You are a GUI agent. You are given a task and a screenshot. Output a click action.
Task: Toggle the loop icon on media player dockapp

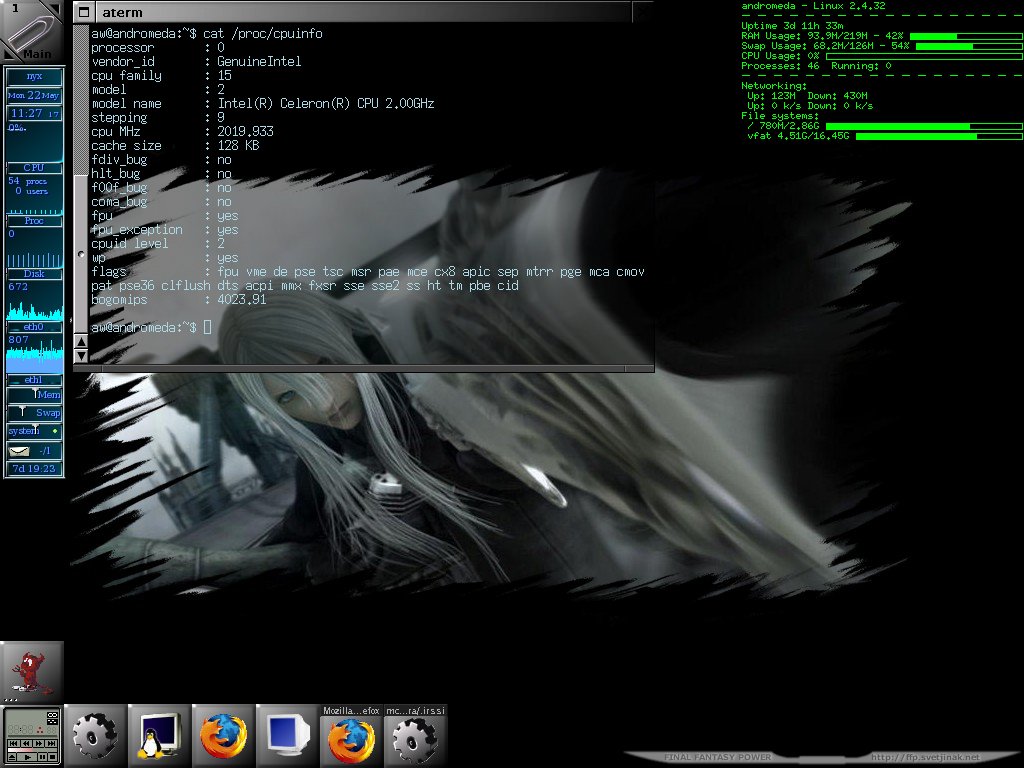pyautogui.click(x=52, y=715)
